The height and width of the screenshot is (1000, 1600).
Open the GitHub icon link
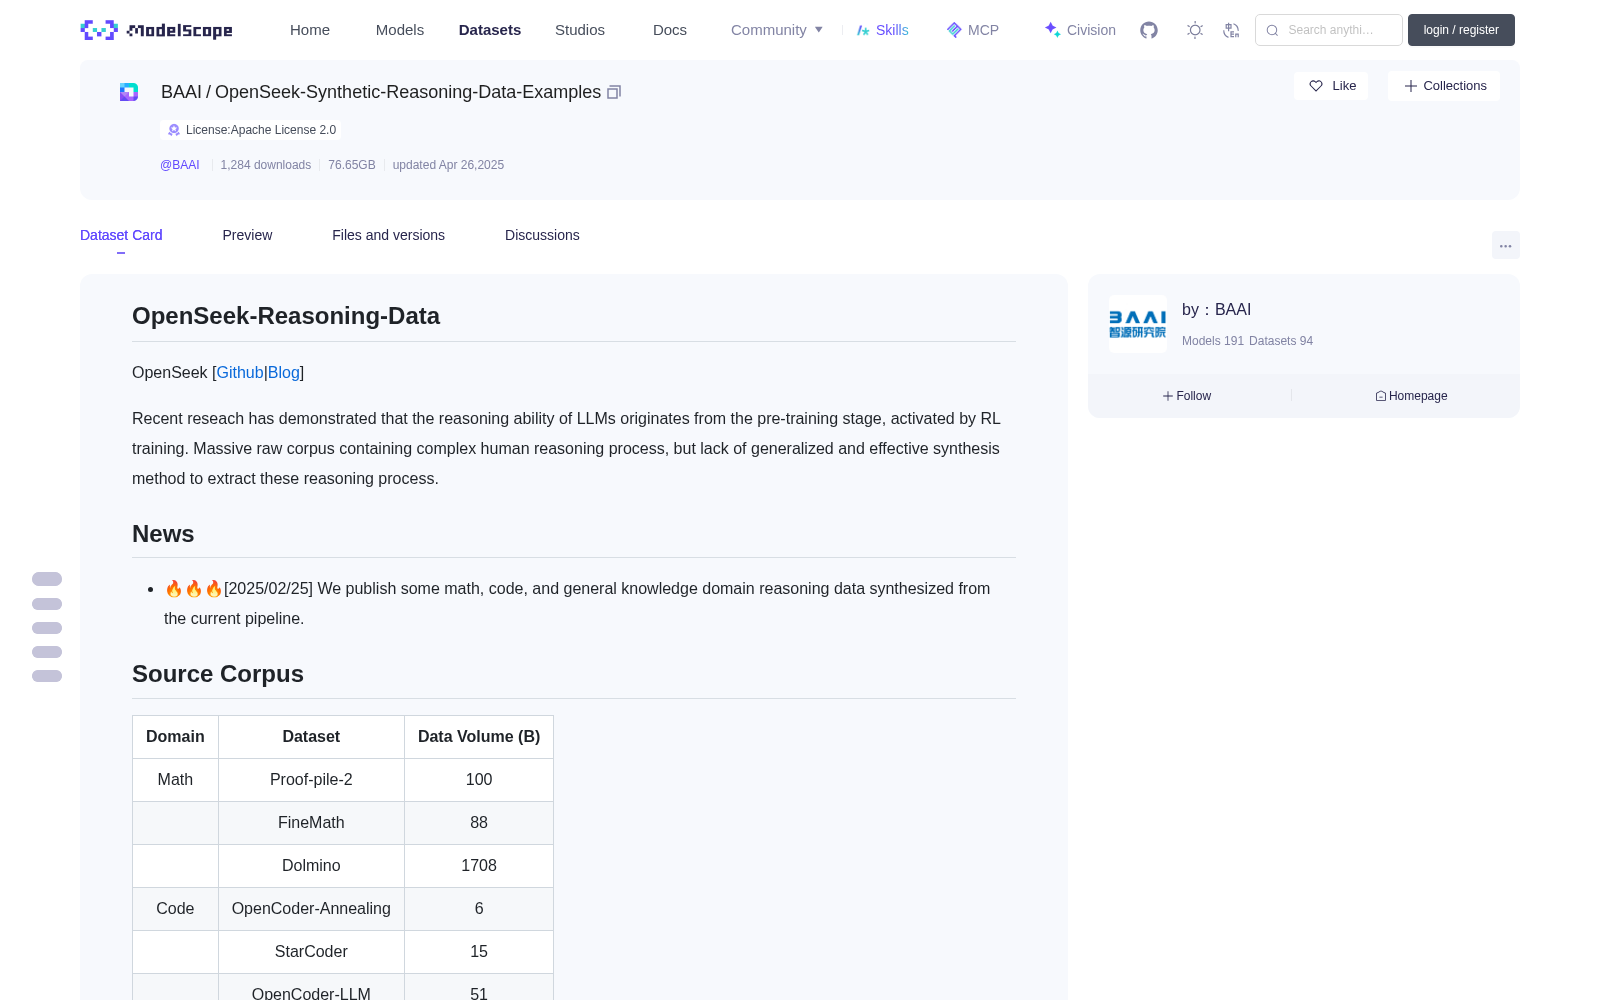click(x=1149, y=30)
